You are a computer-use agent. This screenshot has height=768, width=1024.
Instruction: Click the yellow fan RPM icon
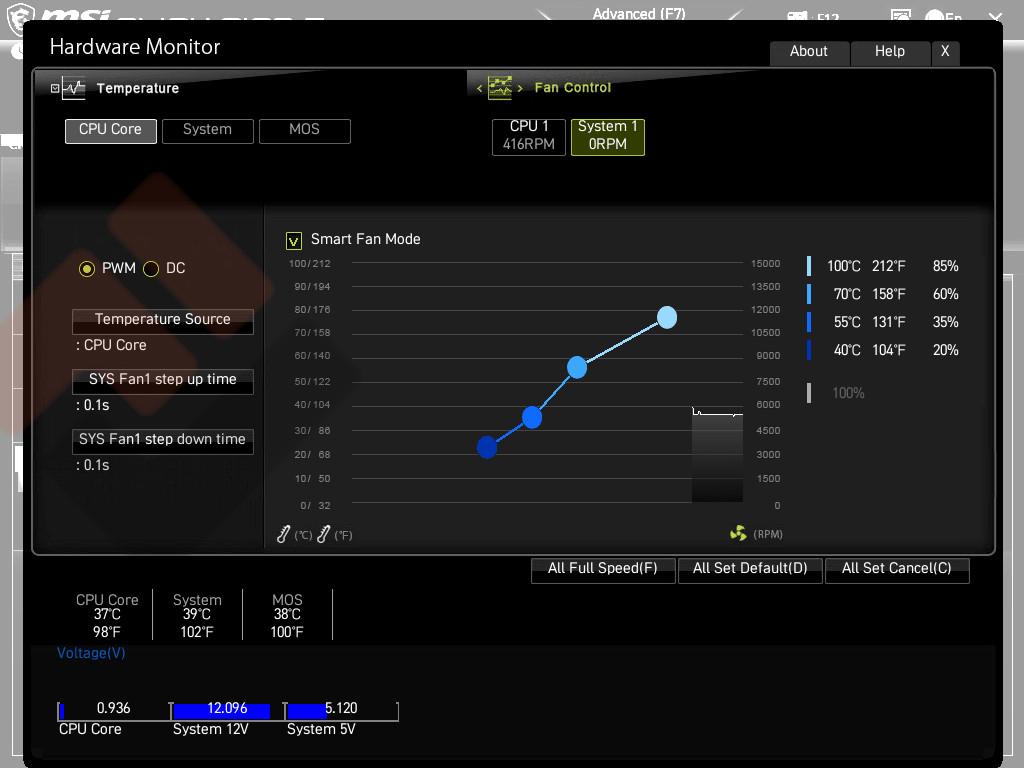[738, 534]
